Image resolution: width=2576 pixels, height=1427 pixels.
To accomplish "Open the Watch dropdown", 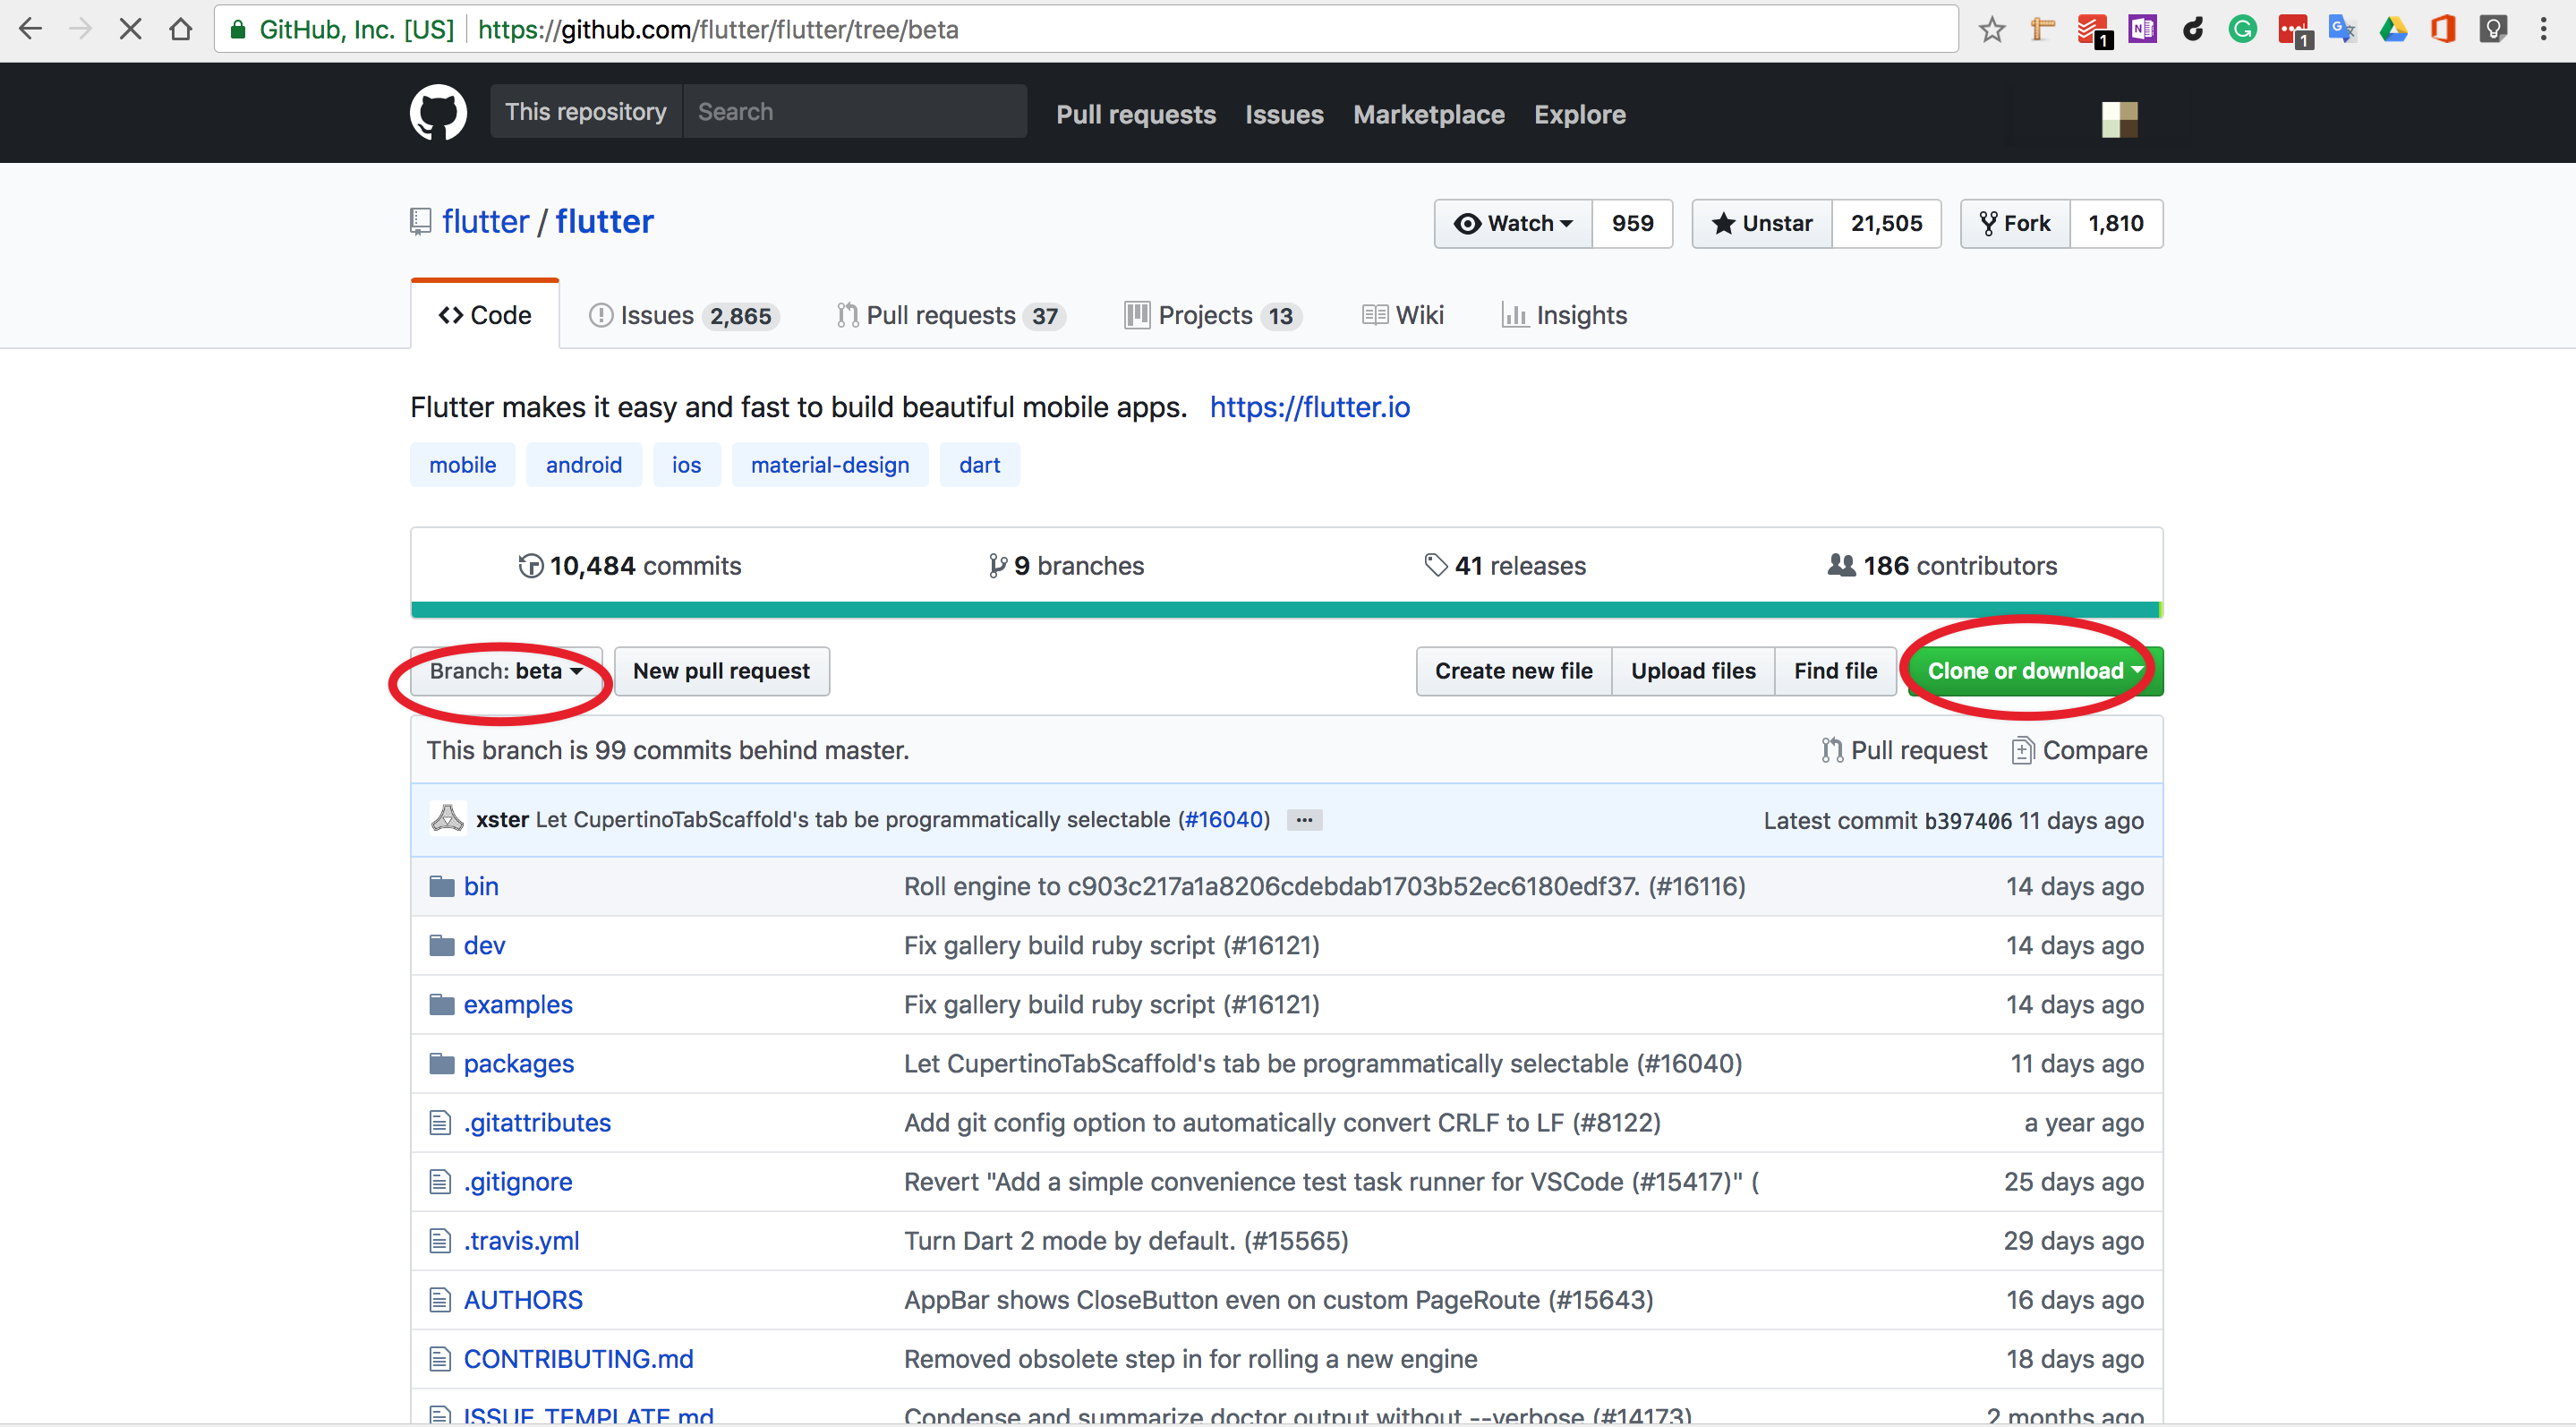I will 1513,223.
